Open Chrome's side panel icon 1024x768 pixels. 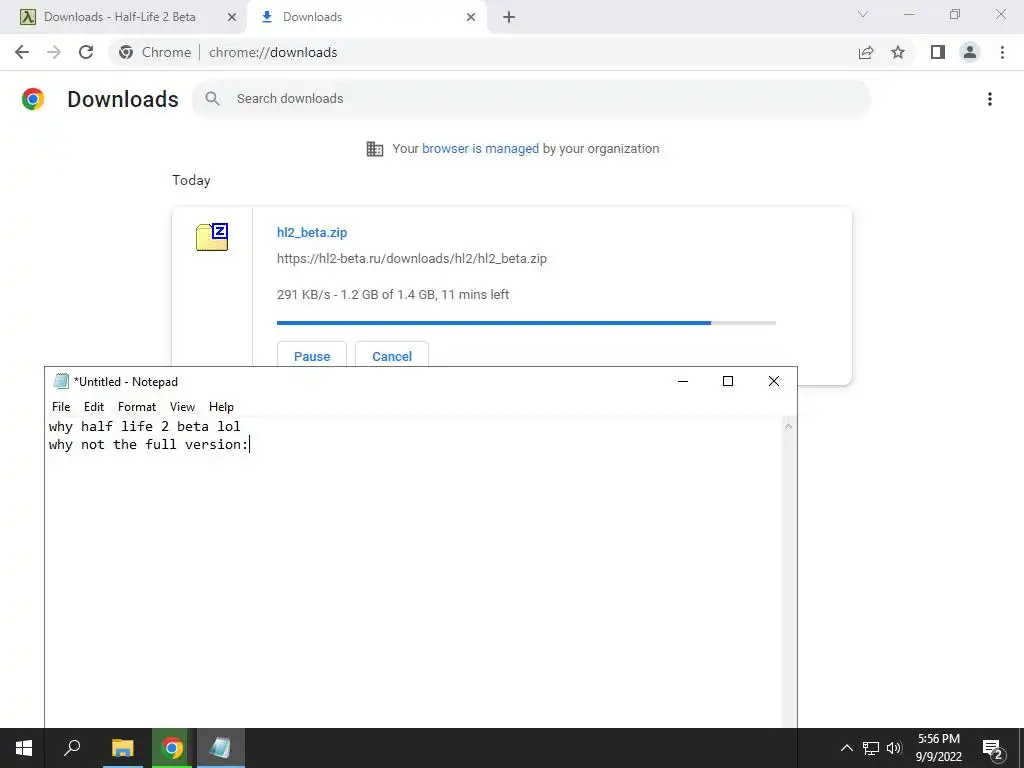pos(938,52)
